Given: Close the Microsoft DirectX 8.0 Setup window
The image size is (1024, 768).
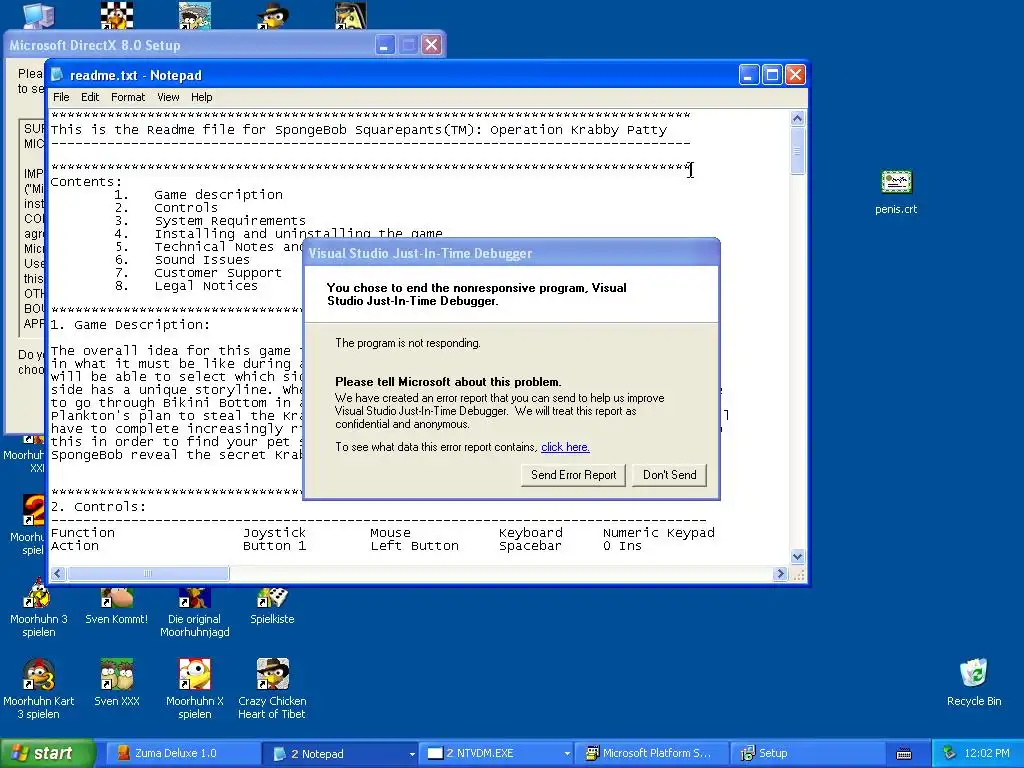Looking at the screenshot, I should [x=431, y=45].
